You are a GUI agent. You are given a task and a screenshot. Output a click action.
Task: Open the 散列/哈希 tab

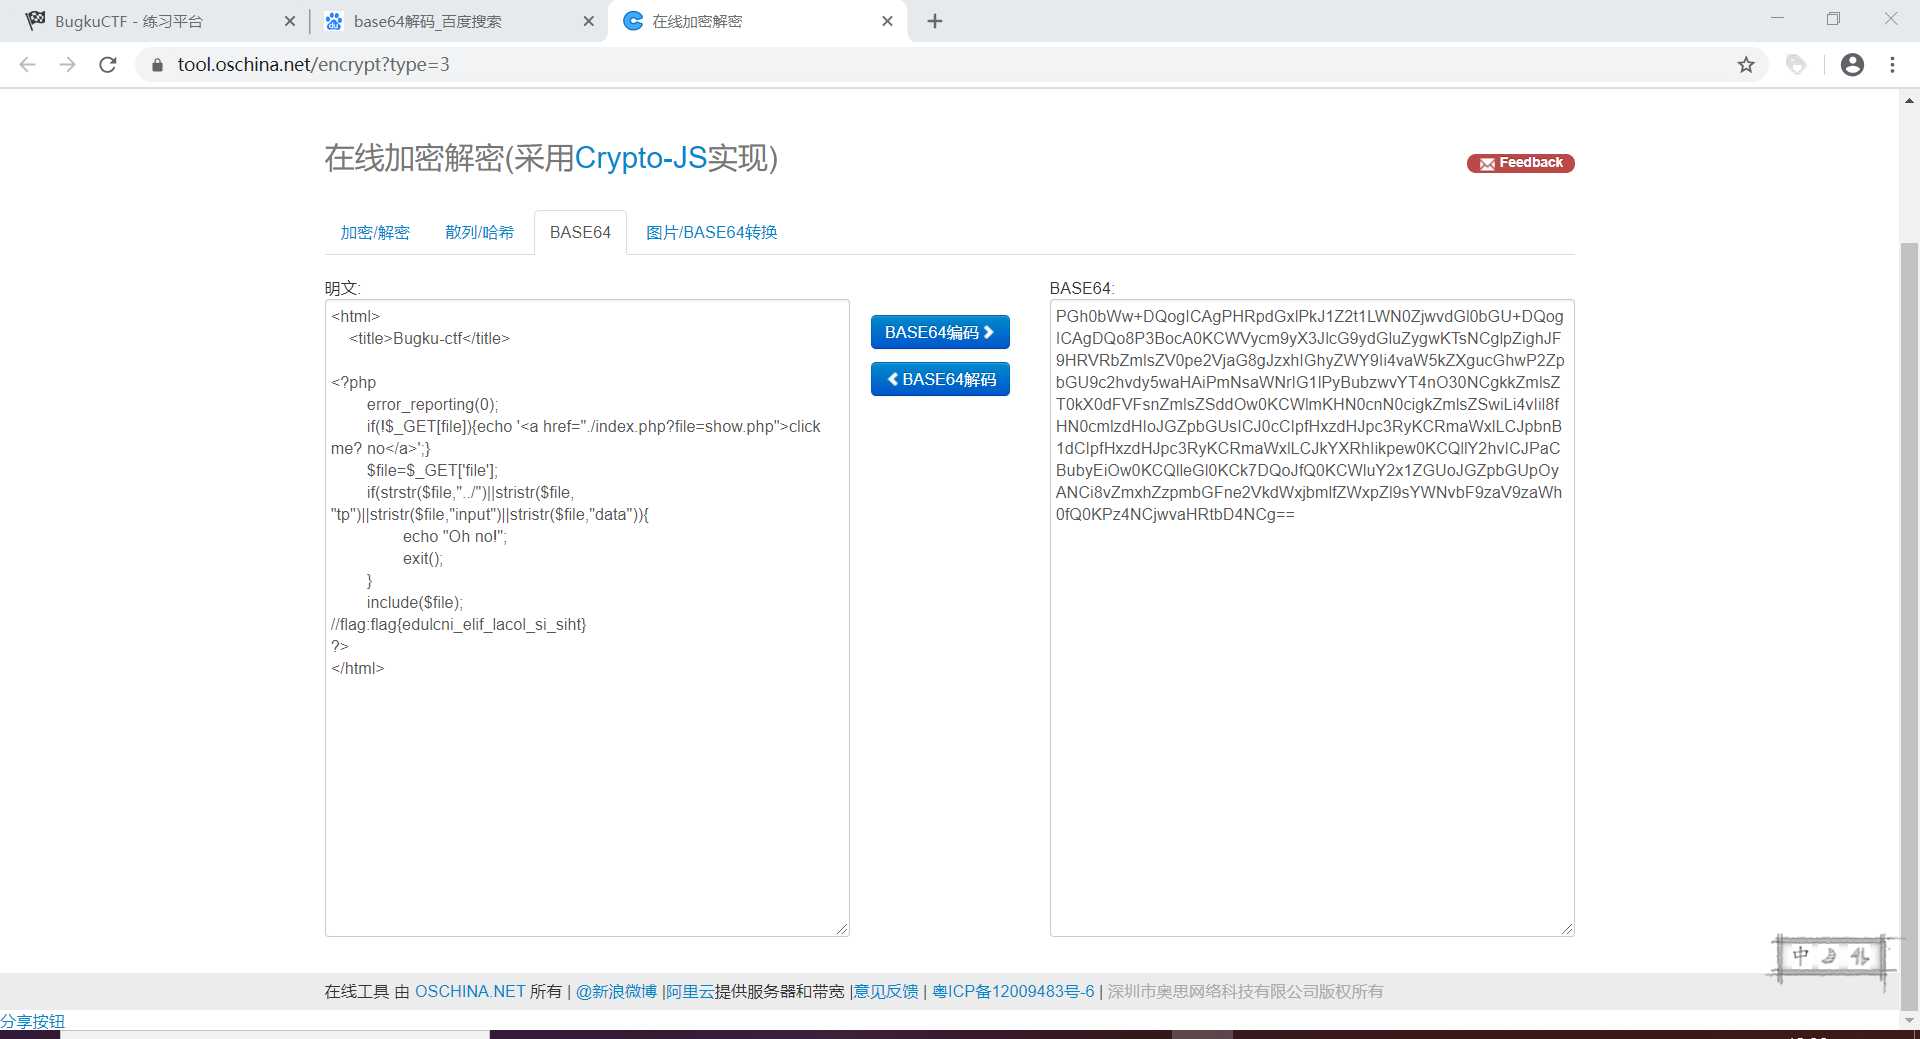(479, 232)
